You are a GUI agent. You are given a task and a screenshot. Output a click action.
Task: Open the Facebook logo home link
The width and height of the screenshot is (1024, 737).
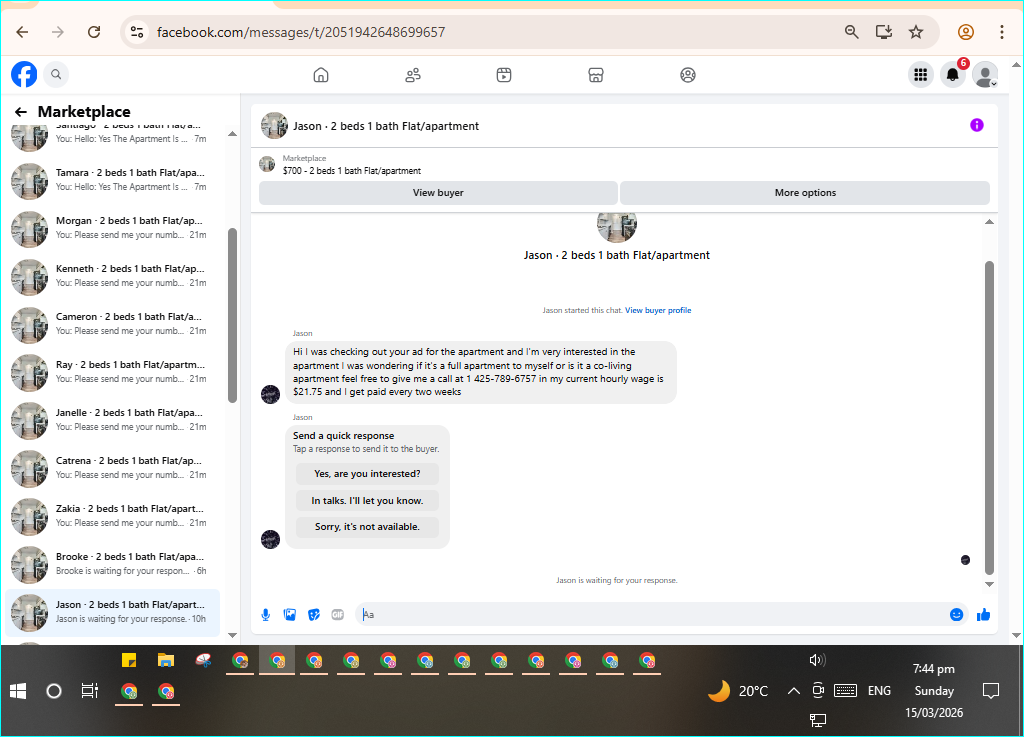click(24, 74)
